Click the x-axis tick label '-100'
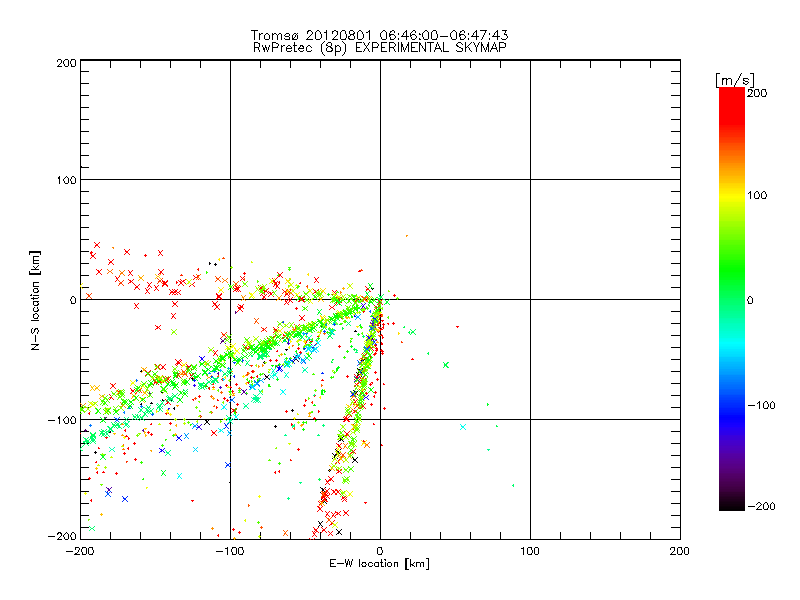Viewport: 800px width, 600px height. pos(230,551)
